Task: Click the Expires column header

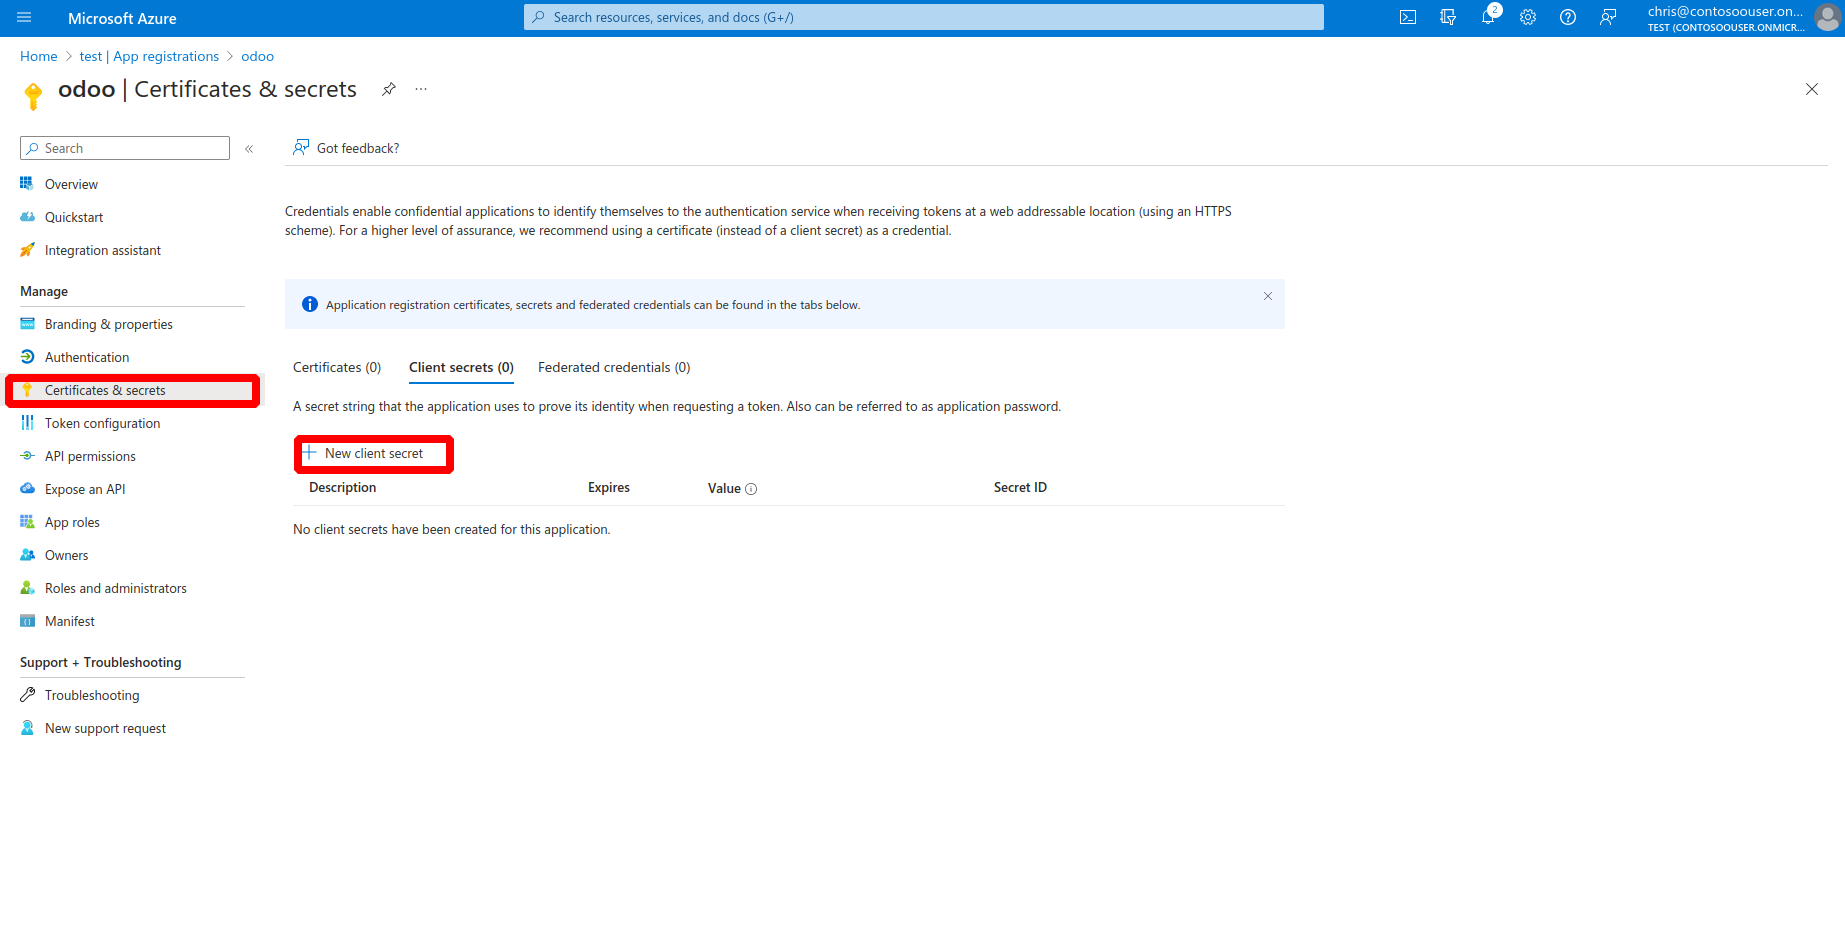Action: [609, 488]
